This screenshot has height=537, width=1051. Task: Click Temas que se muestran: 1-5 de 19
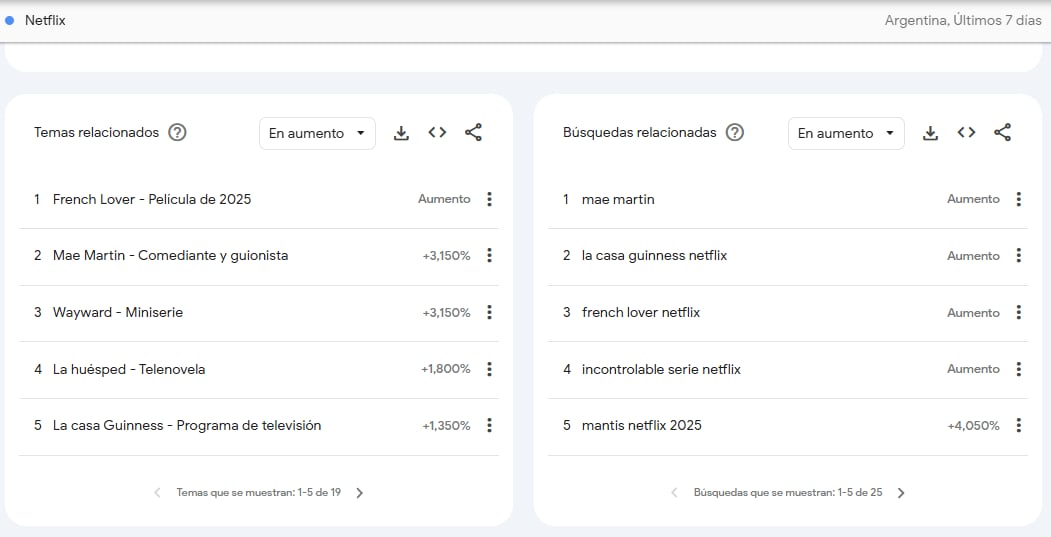(259, 493)
